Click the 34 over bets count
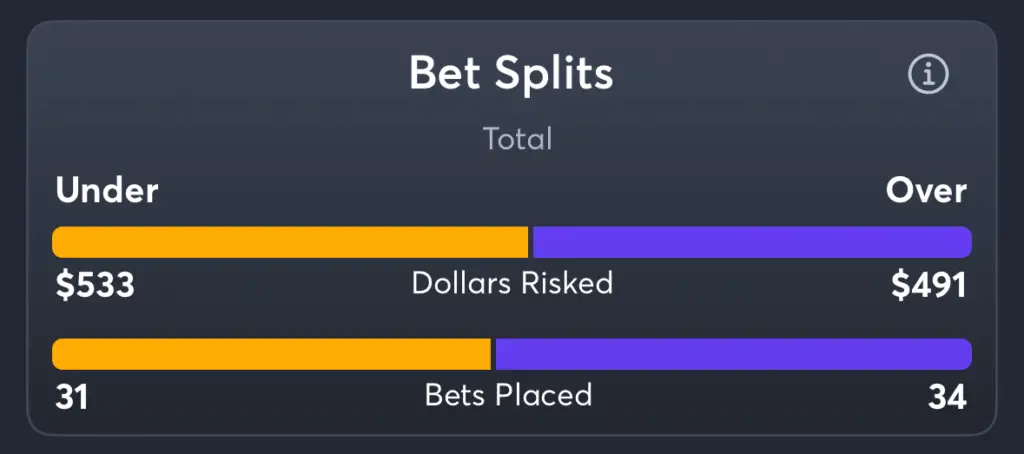This screenshot has width=1024, height=454. [947, 397]
